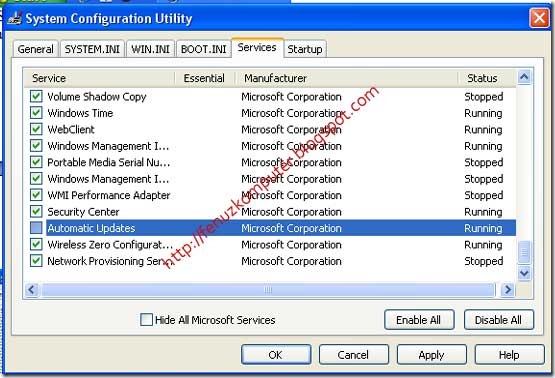Image resolution: width=555 pixels, height=378 pixels.
Task: Switch to the General tab
Action: click(x=35, y=49)
